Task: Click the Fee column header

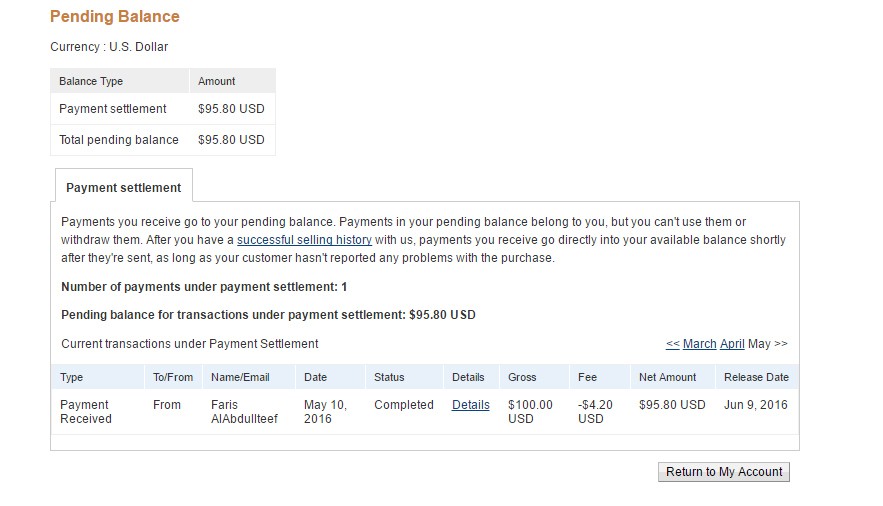Action: 587,377
